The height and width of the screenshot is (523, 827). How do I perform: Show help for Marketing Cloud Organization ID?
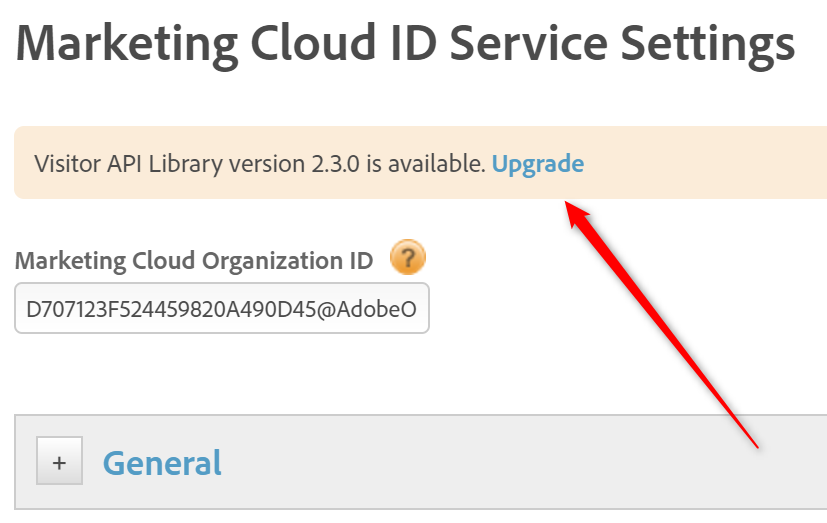407,258
